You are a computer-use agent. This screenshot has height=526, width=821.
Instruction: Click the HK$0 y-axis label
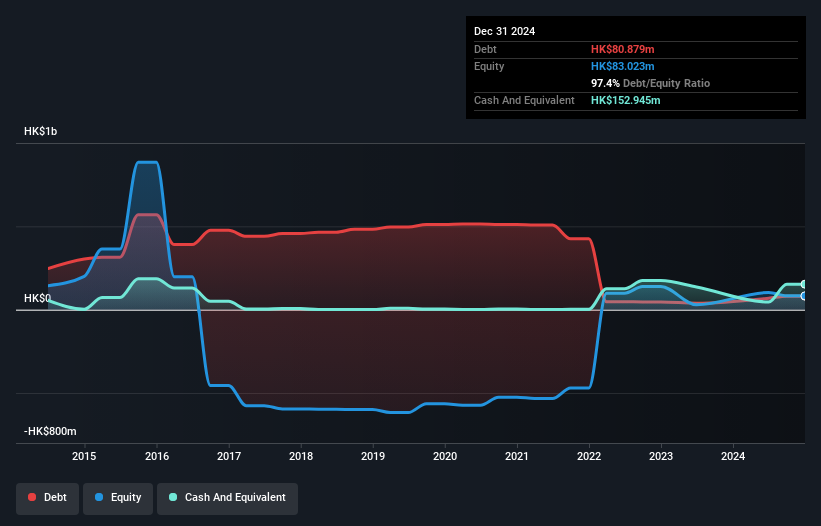(37, 298)
